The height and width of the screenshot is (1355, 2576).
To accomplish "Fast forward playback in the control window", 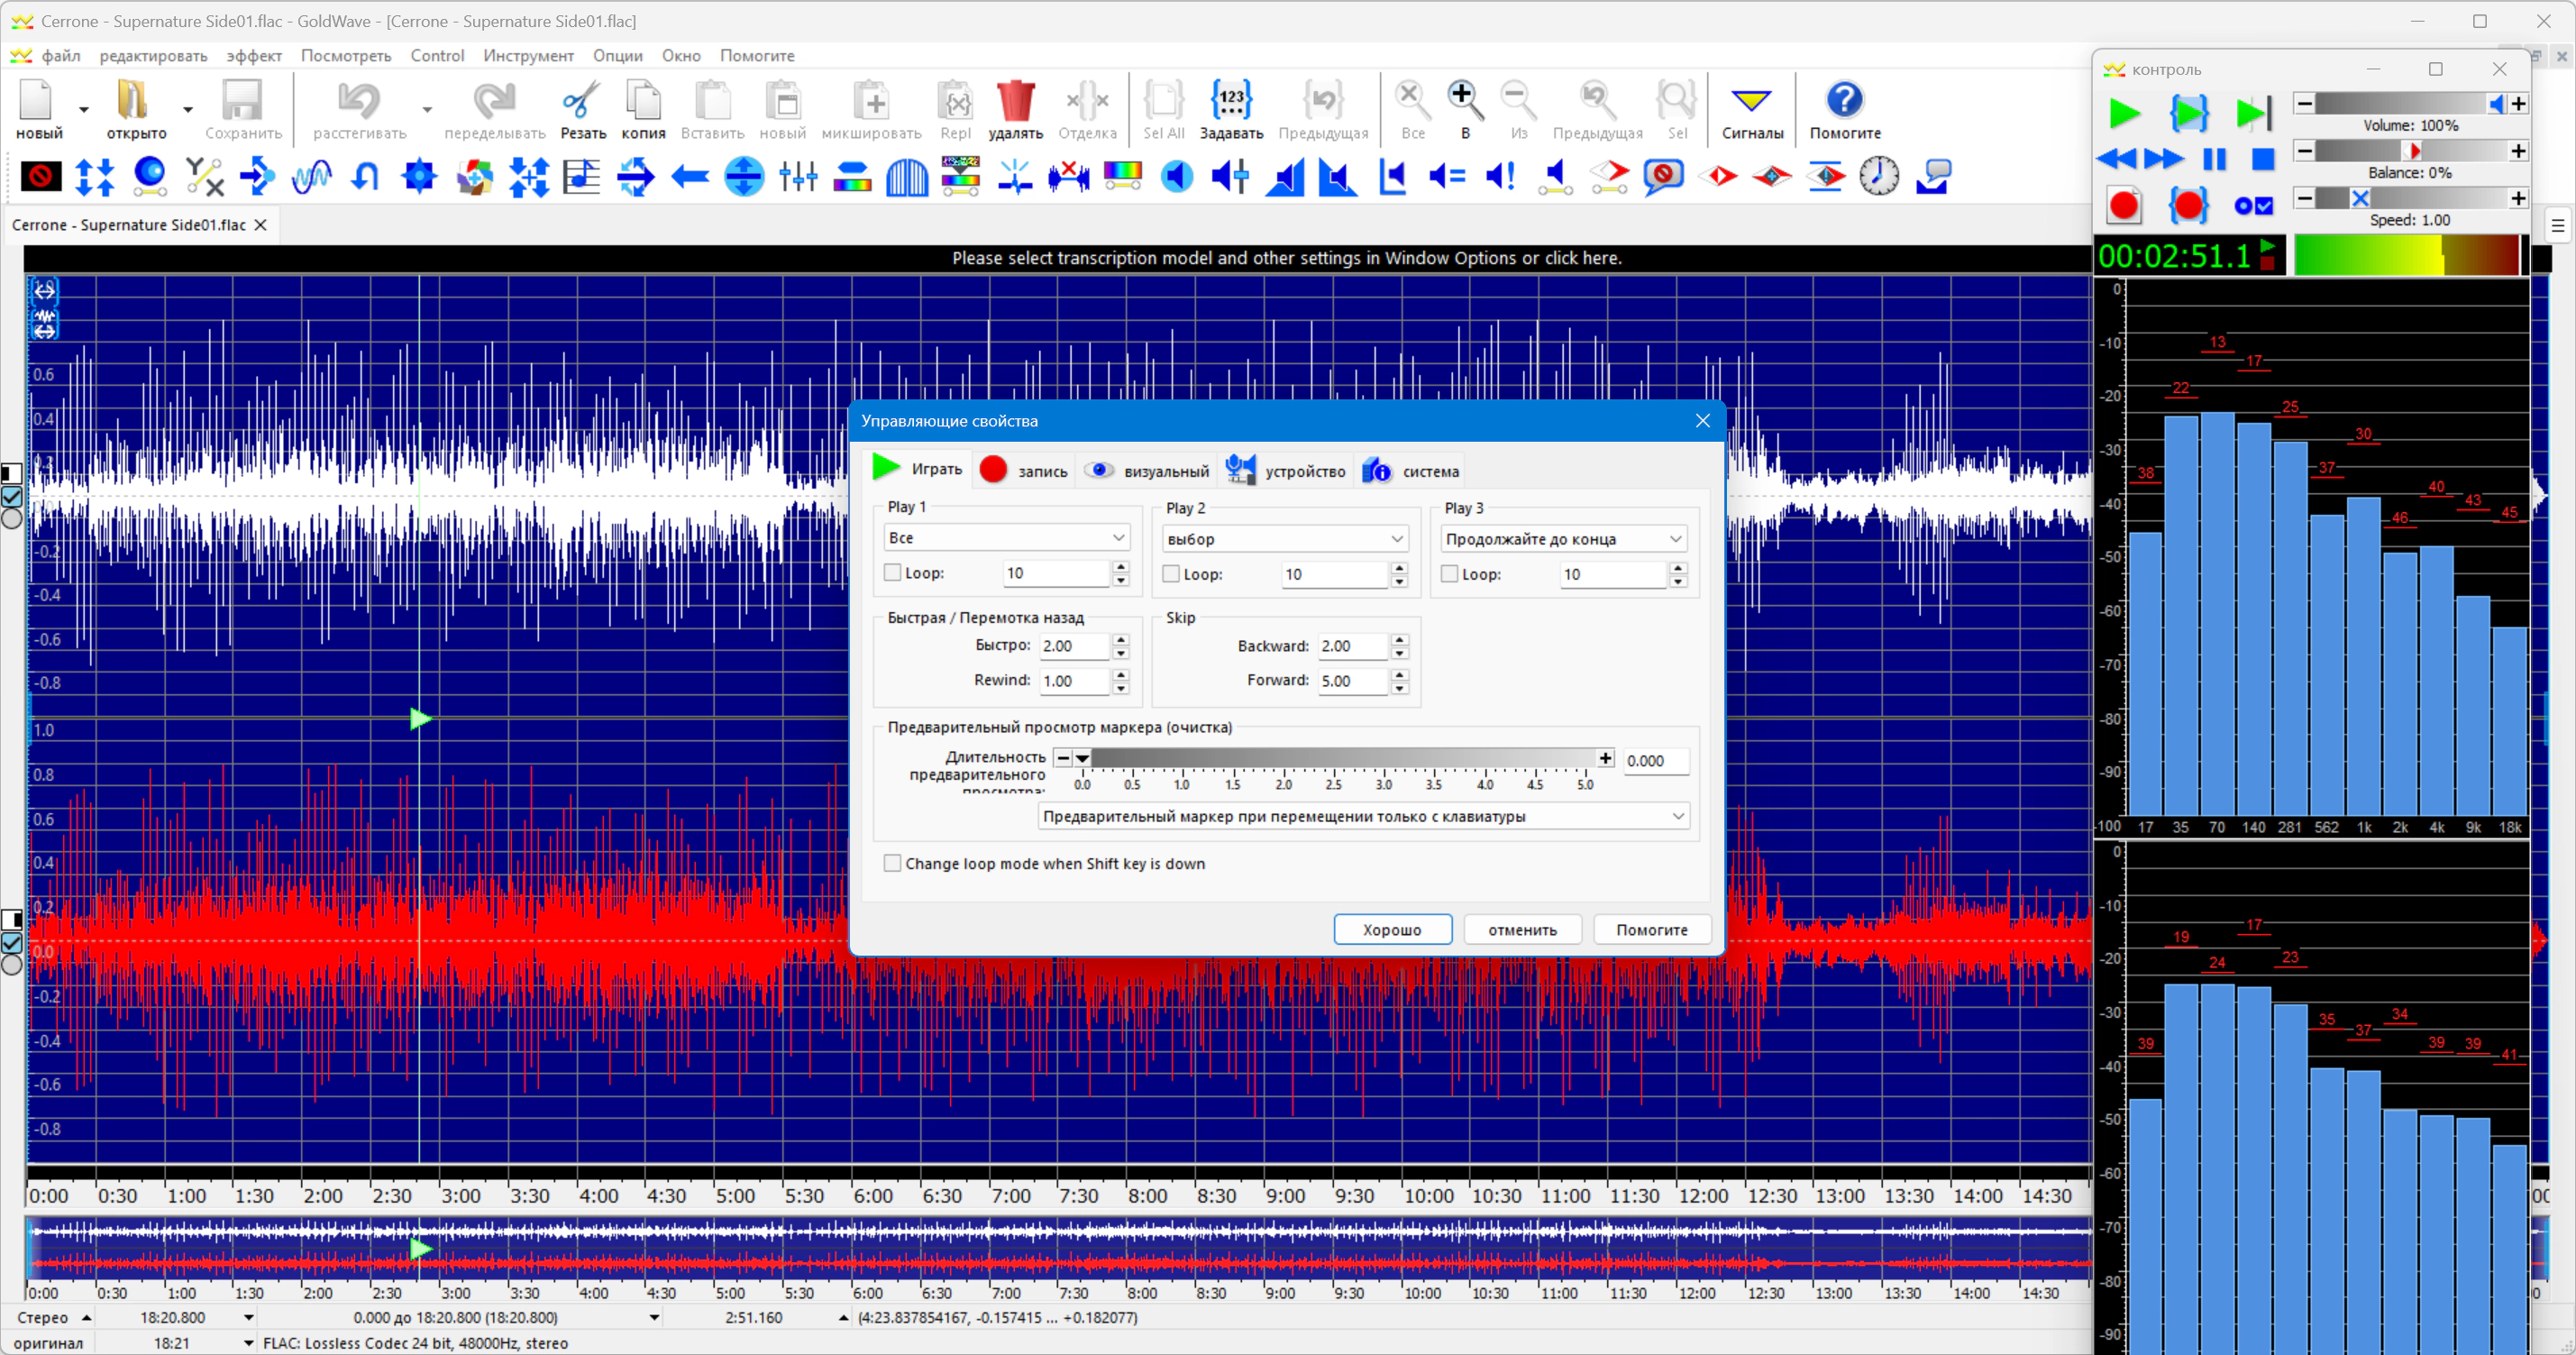I will (2164, 159).
